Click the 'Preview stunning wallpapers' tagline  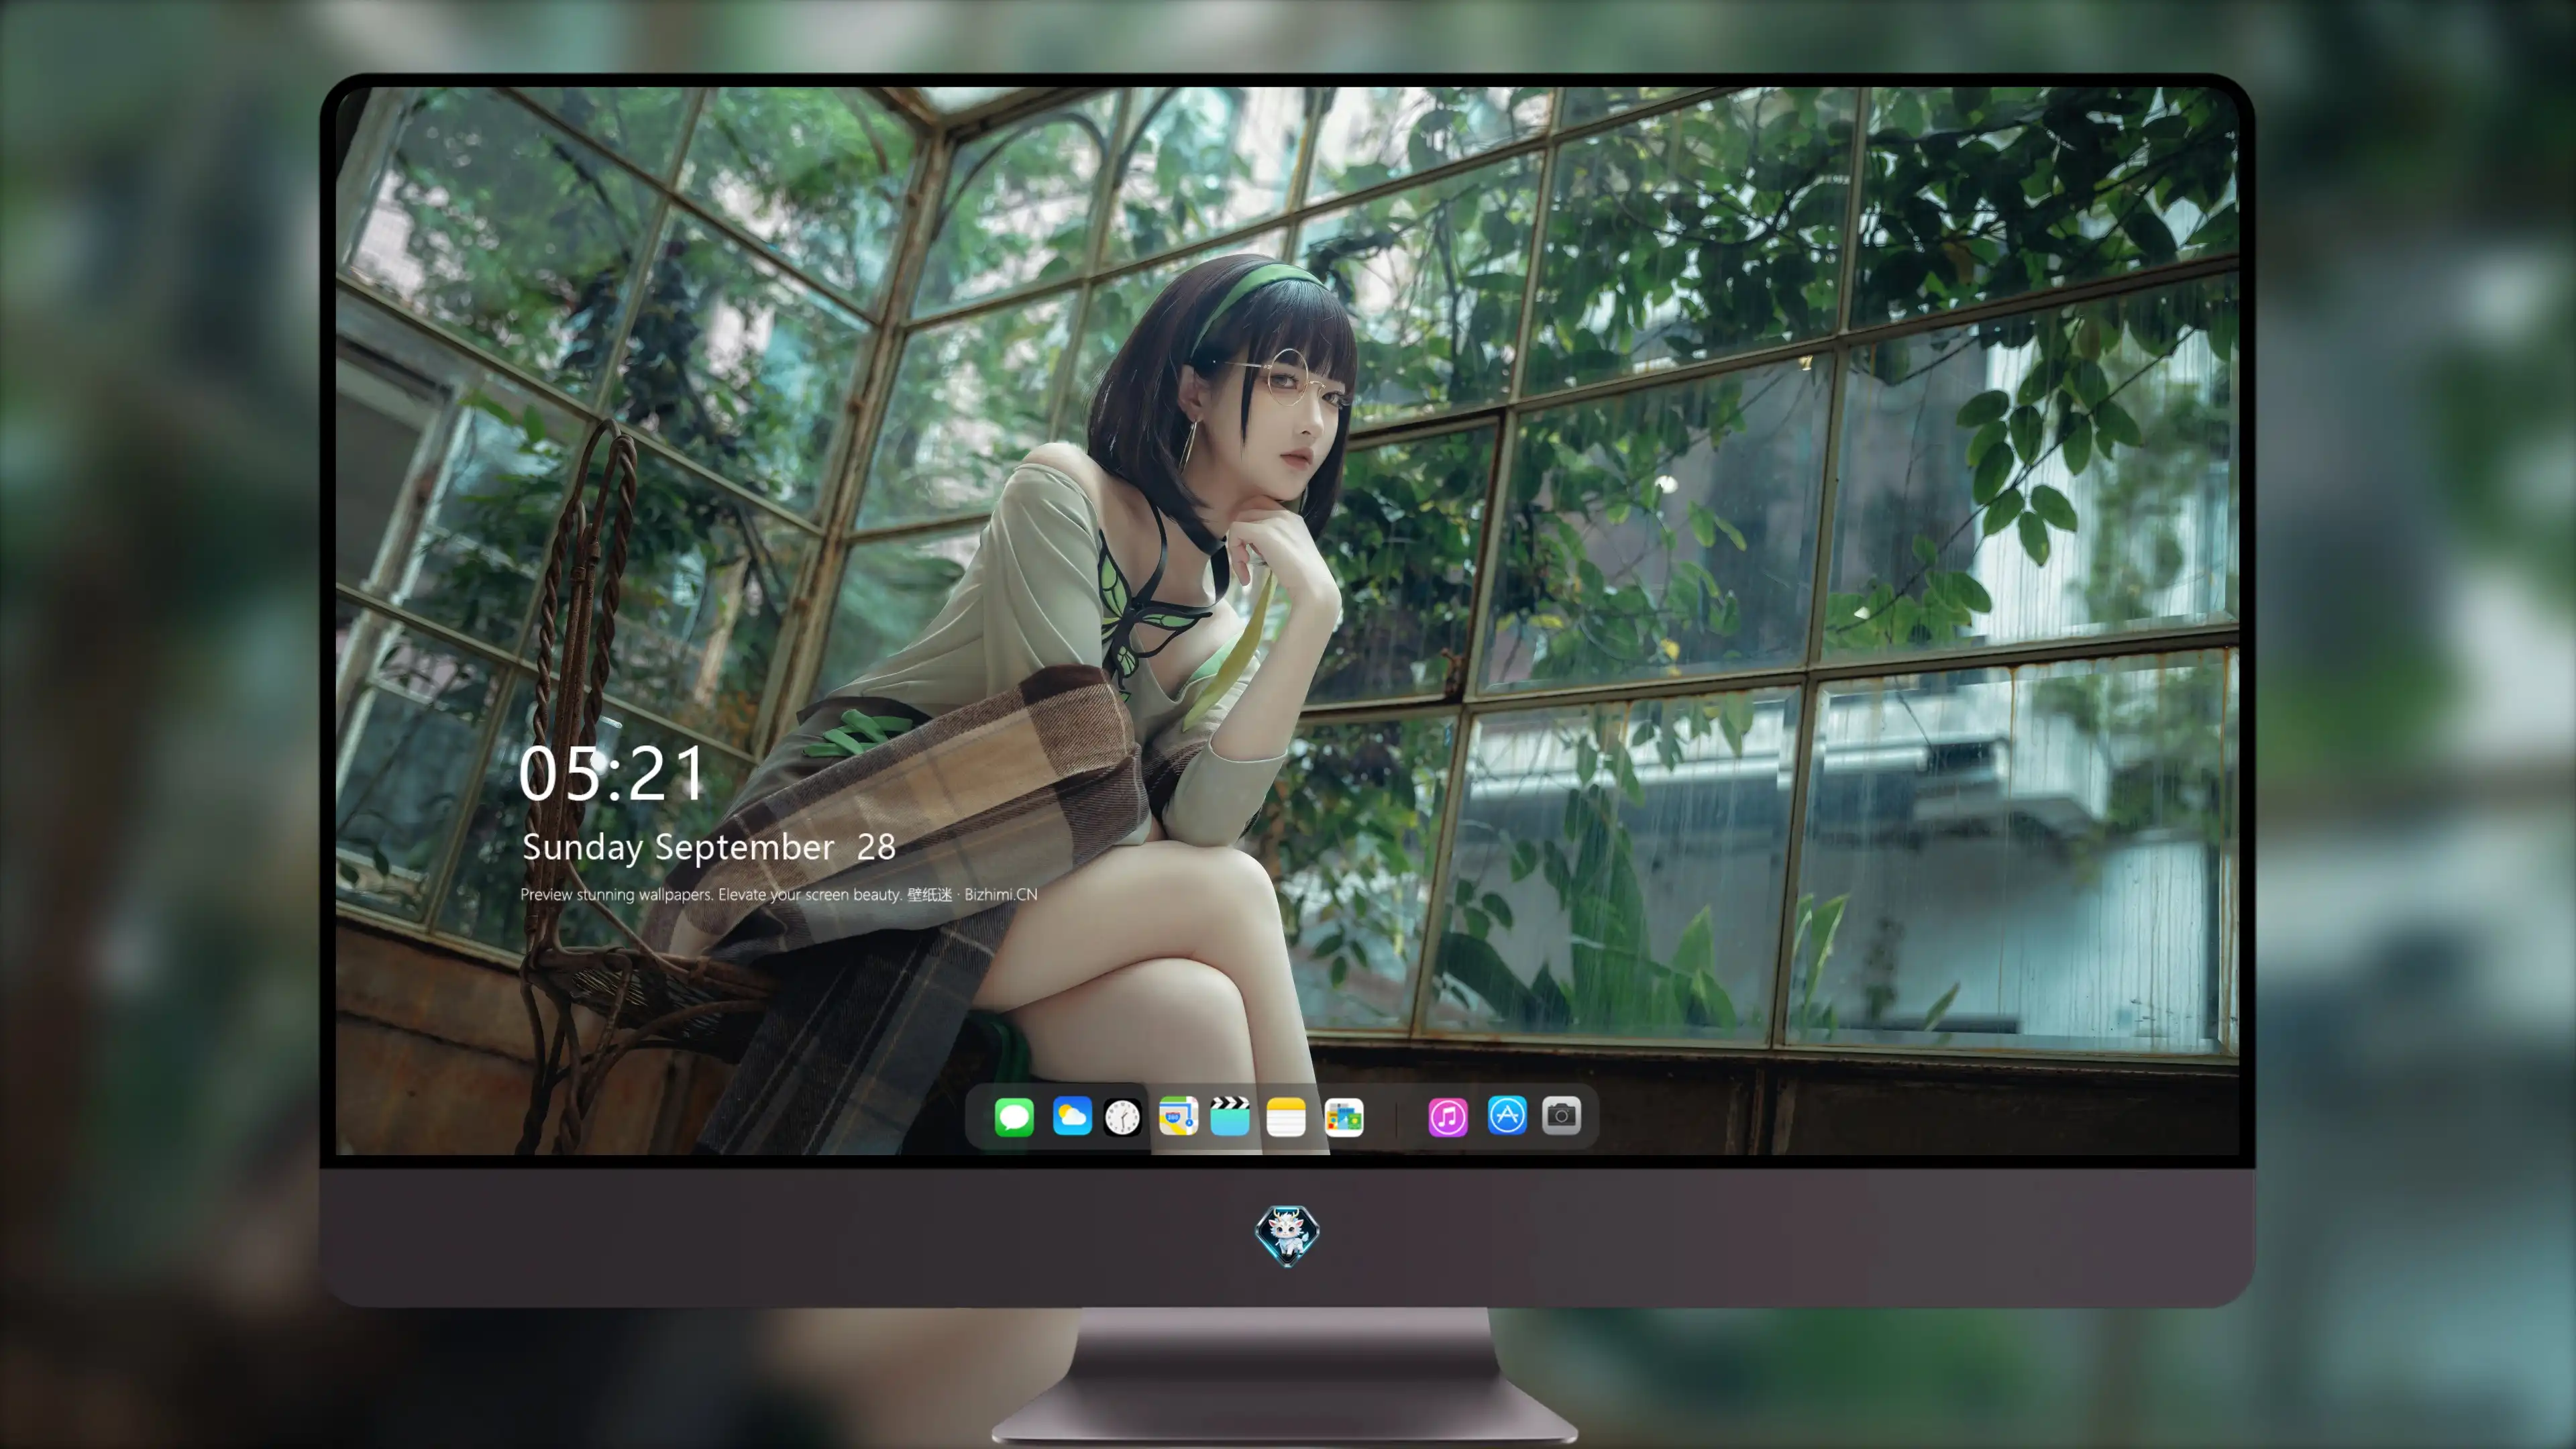tap(616, 894)
